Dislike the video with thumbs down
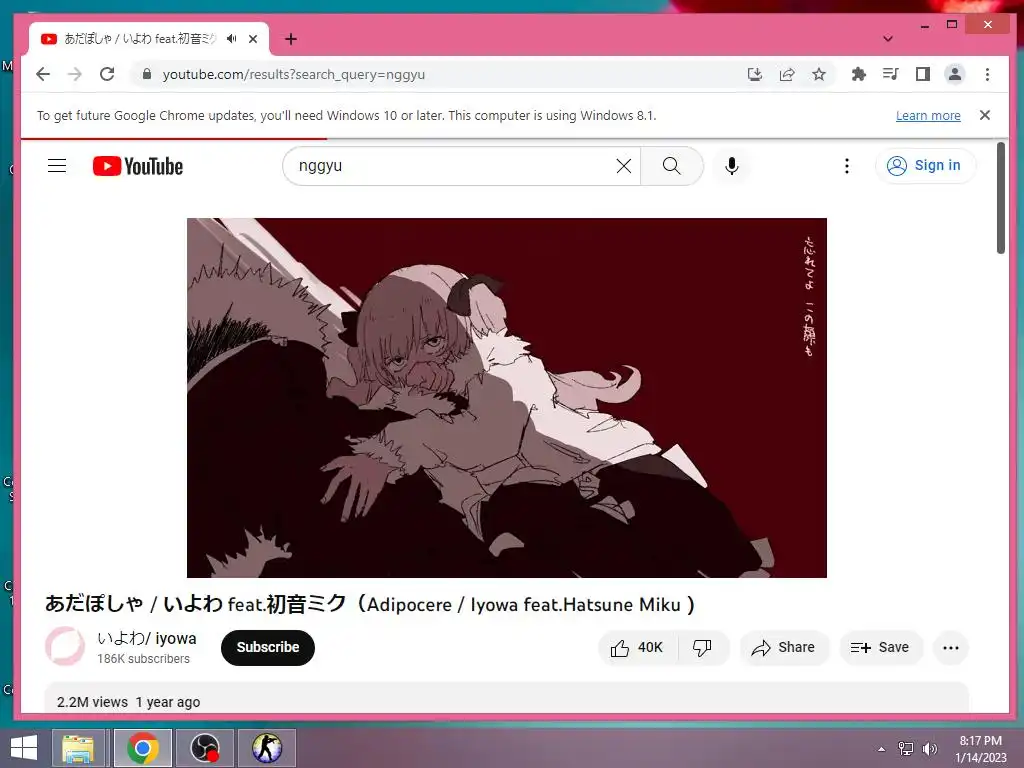This screenshot has height=768, width=1024. tap(703, 647)
